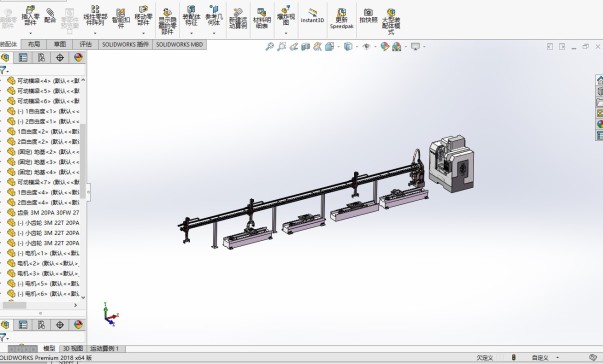Switch to the 评估 (Evaluate) tab
The width and height of the screenshot is (603, 364).
coord(85,45)
